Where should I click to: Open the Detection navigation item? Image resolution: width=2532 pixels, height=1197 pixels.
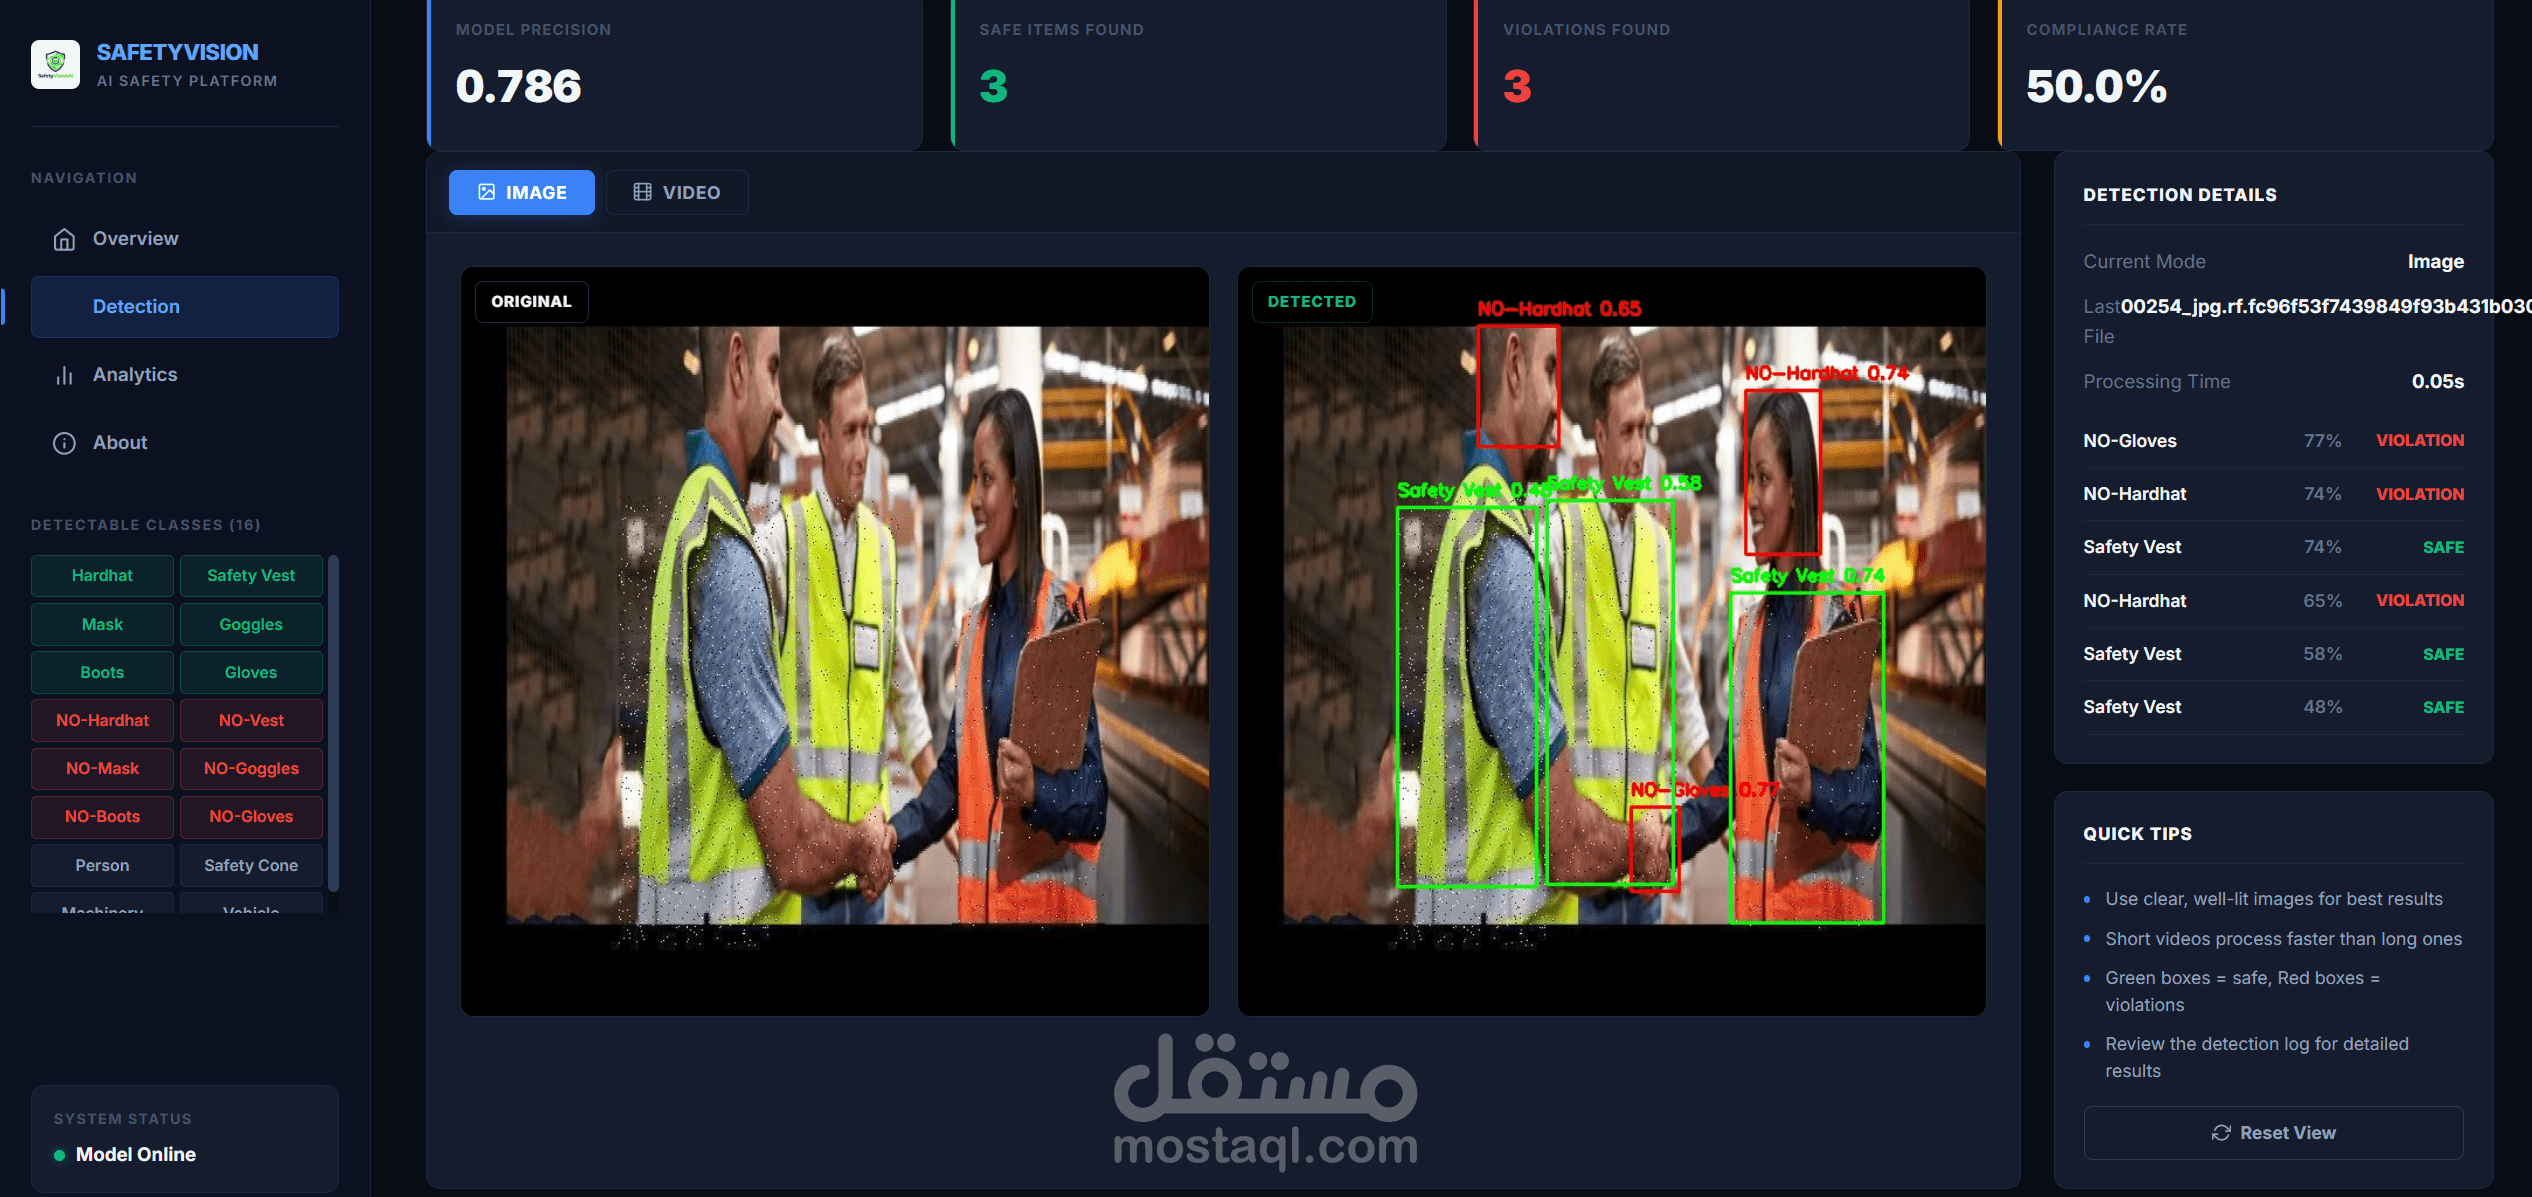tap(185, 307)
